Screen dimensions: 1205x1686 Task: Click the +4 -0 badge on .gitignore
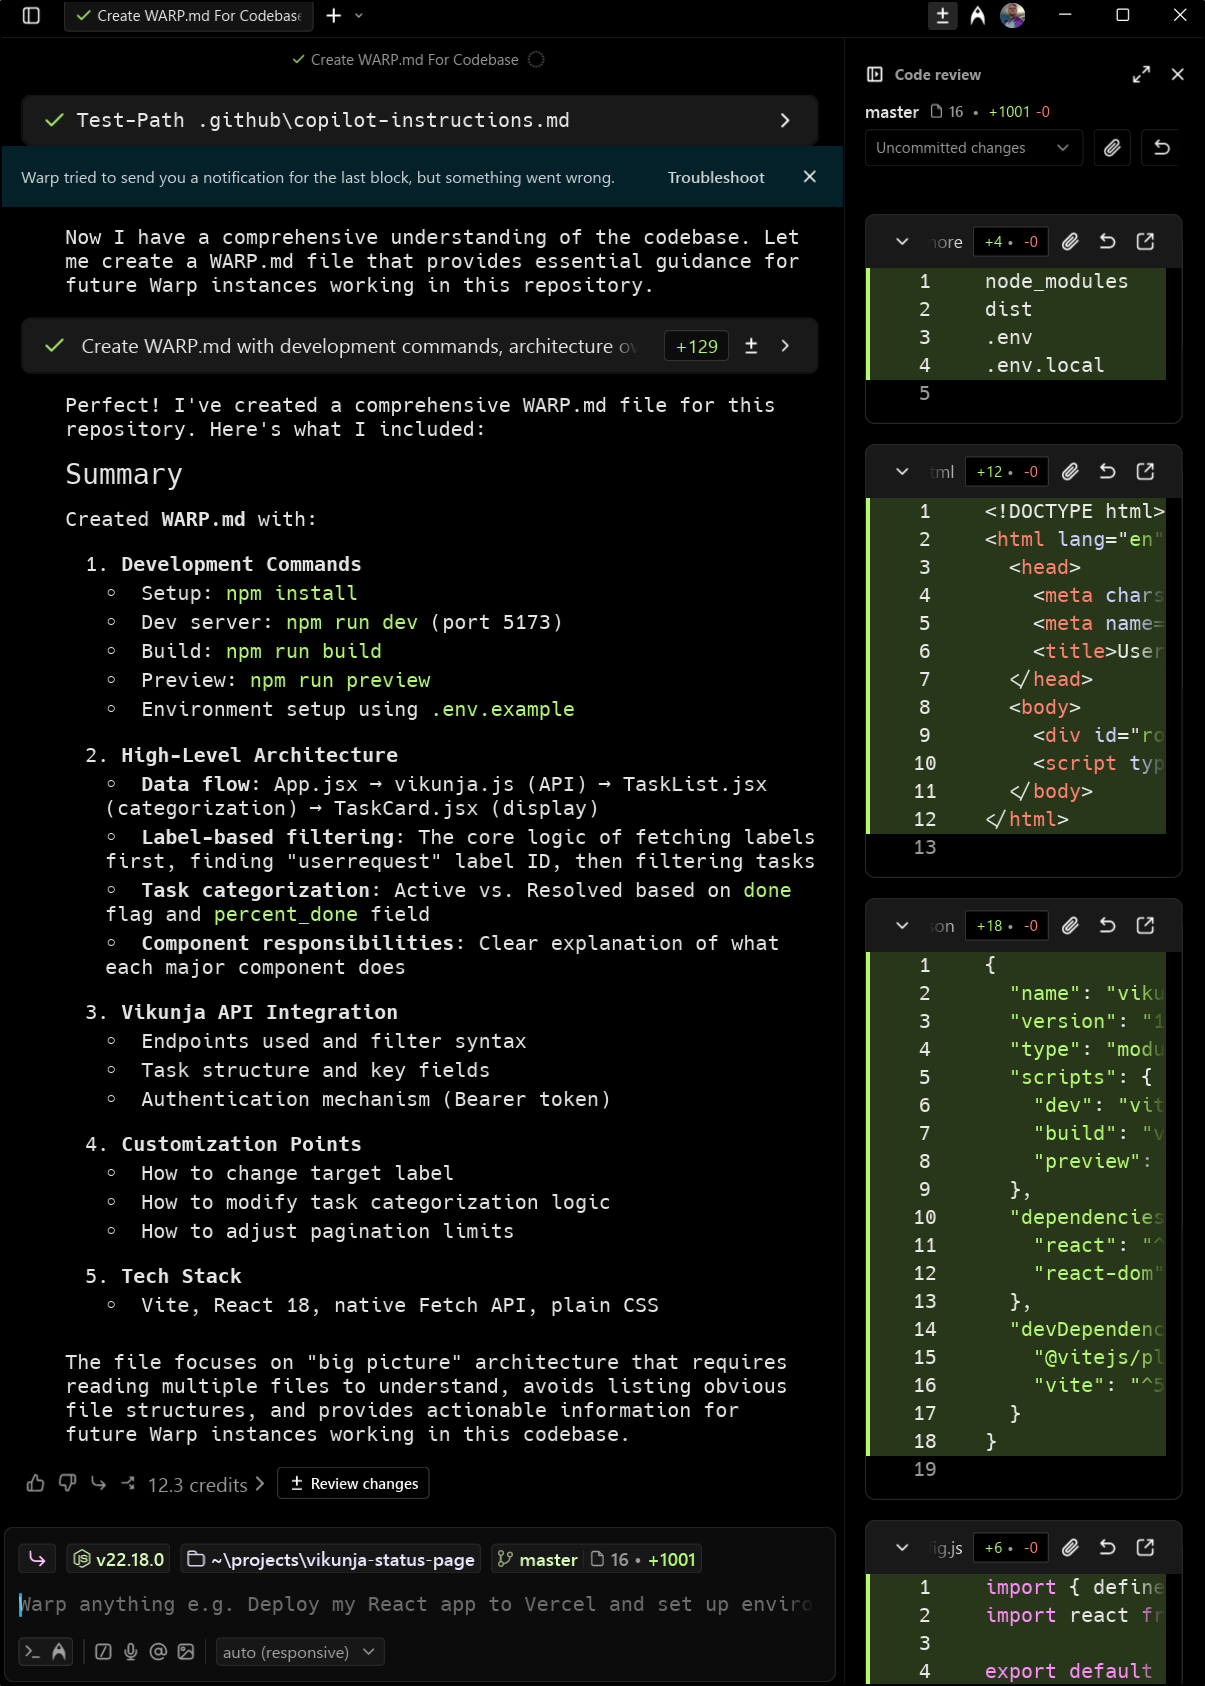point(1011,241)
